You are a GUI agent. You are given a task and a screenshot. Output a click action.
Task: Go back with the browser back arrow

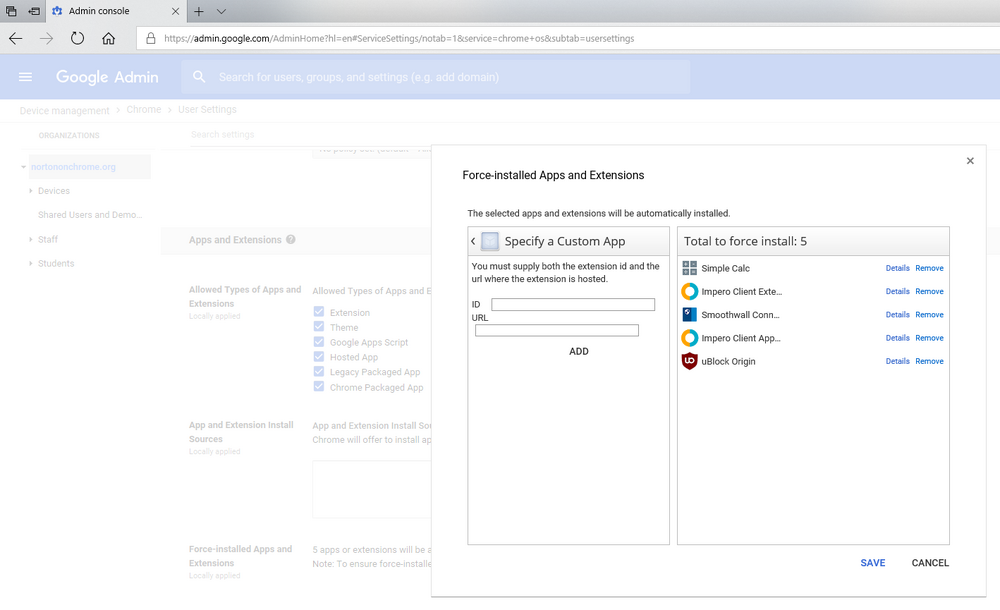click(15, 38)
